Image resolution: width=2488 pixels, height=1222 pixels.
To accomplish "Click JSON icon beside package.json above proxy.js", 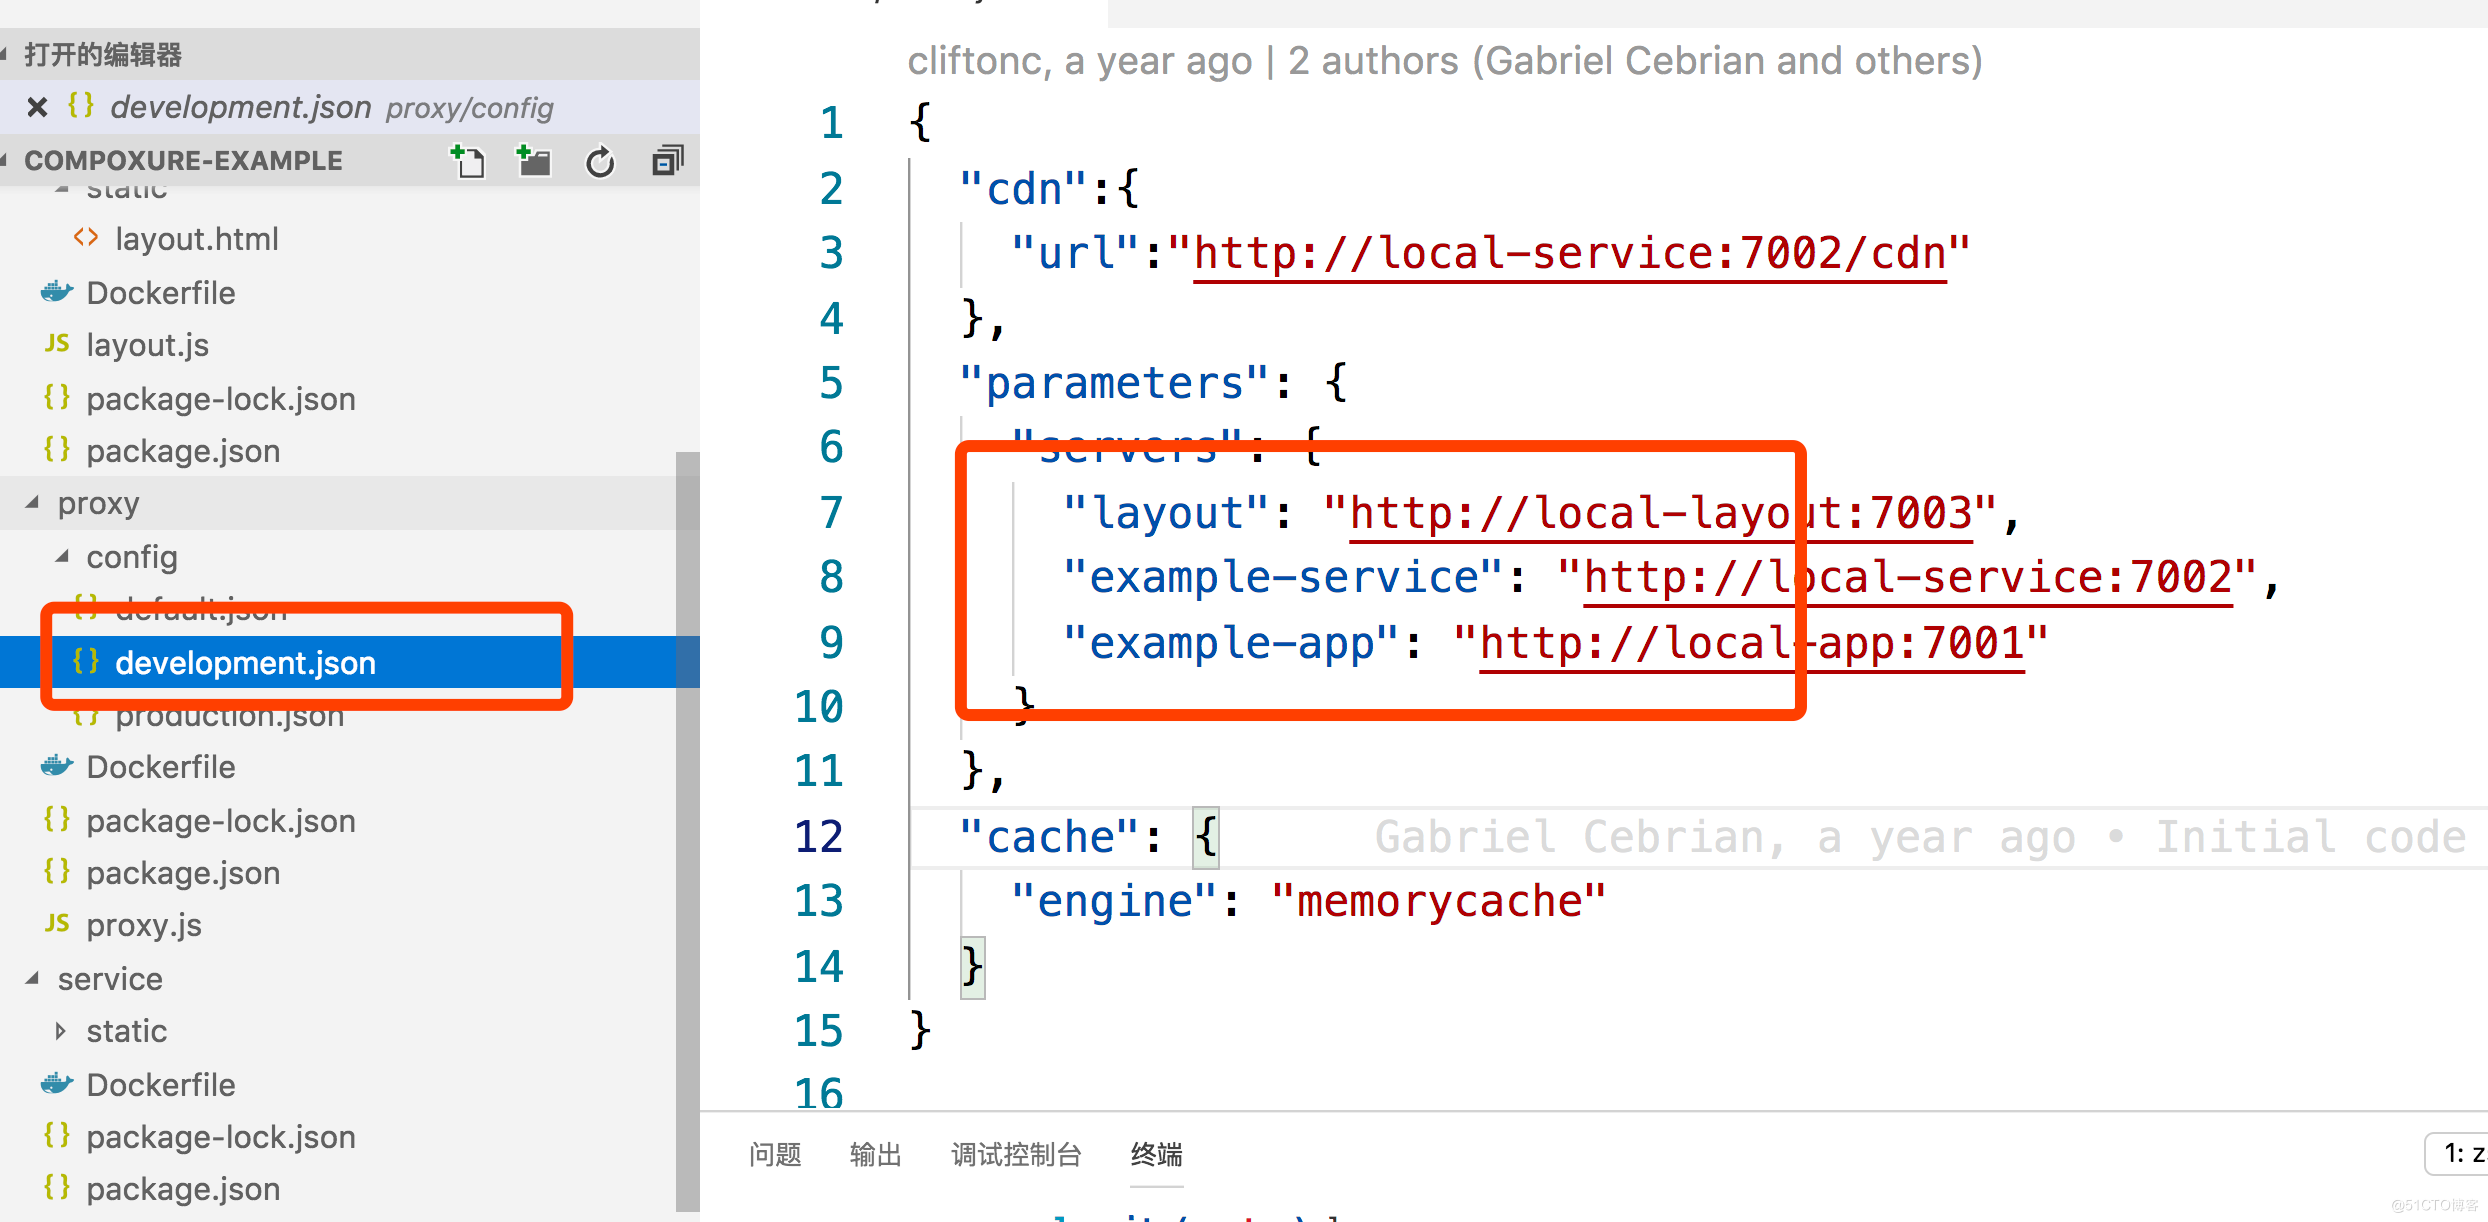I will [57, 871].
